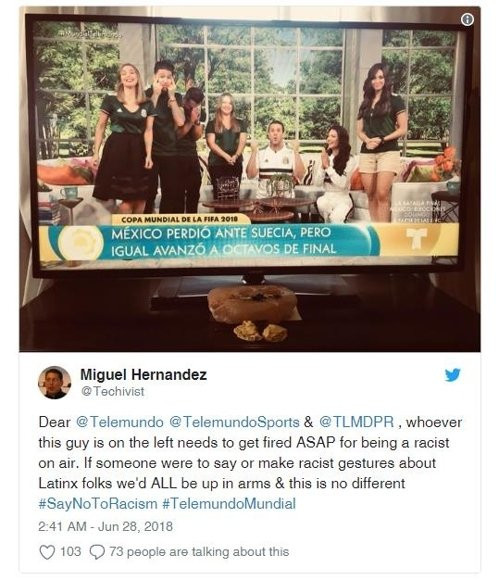Click the info icon on photo
Screen dimensions: 499x580
point(468,19)
